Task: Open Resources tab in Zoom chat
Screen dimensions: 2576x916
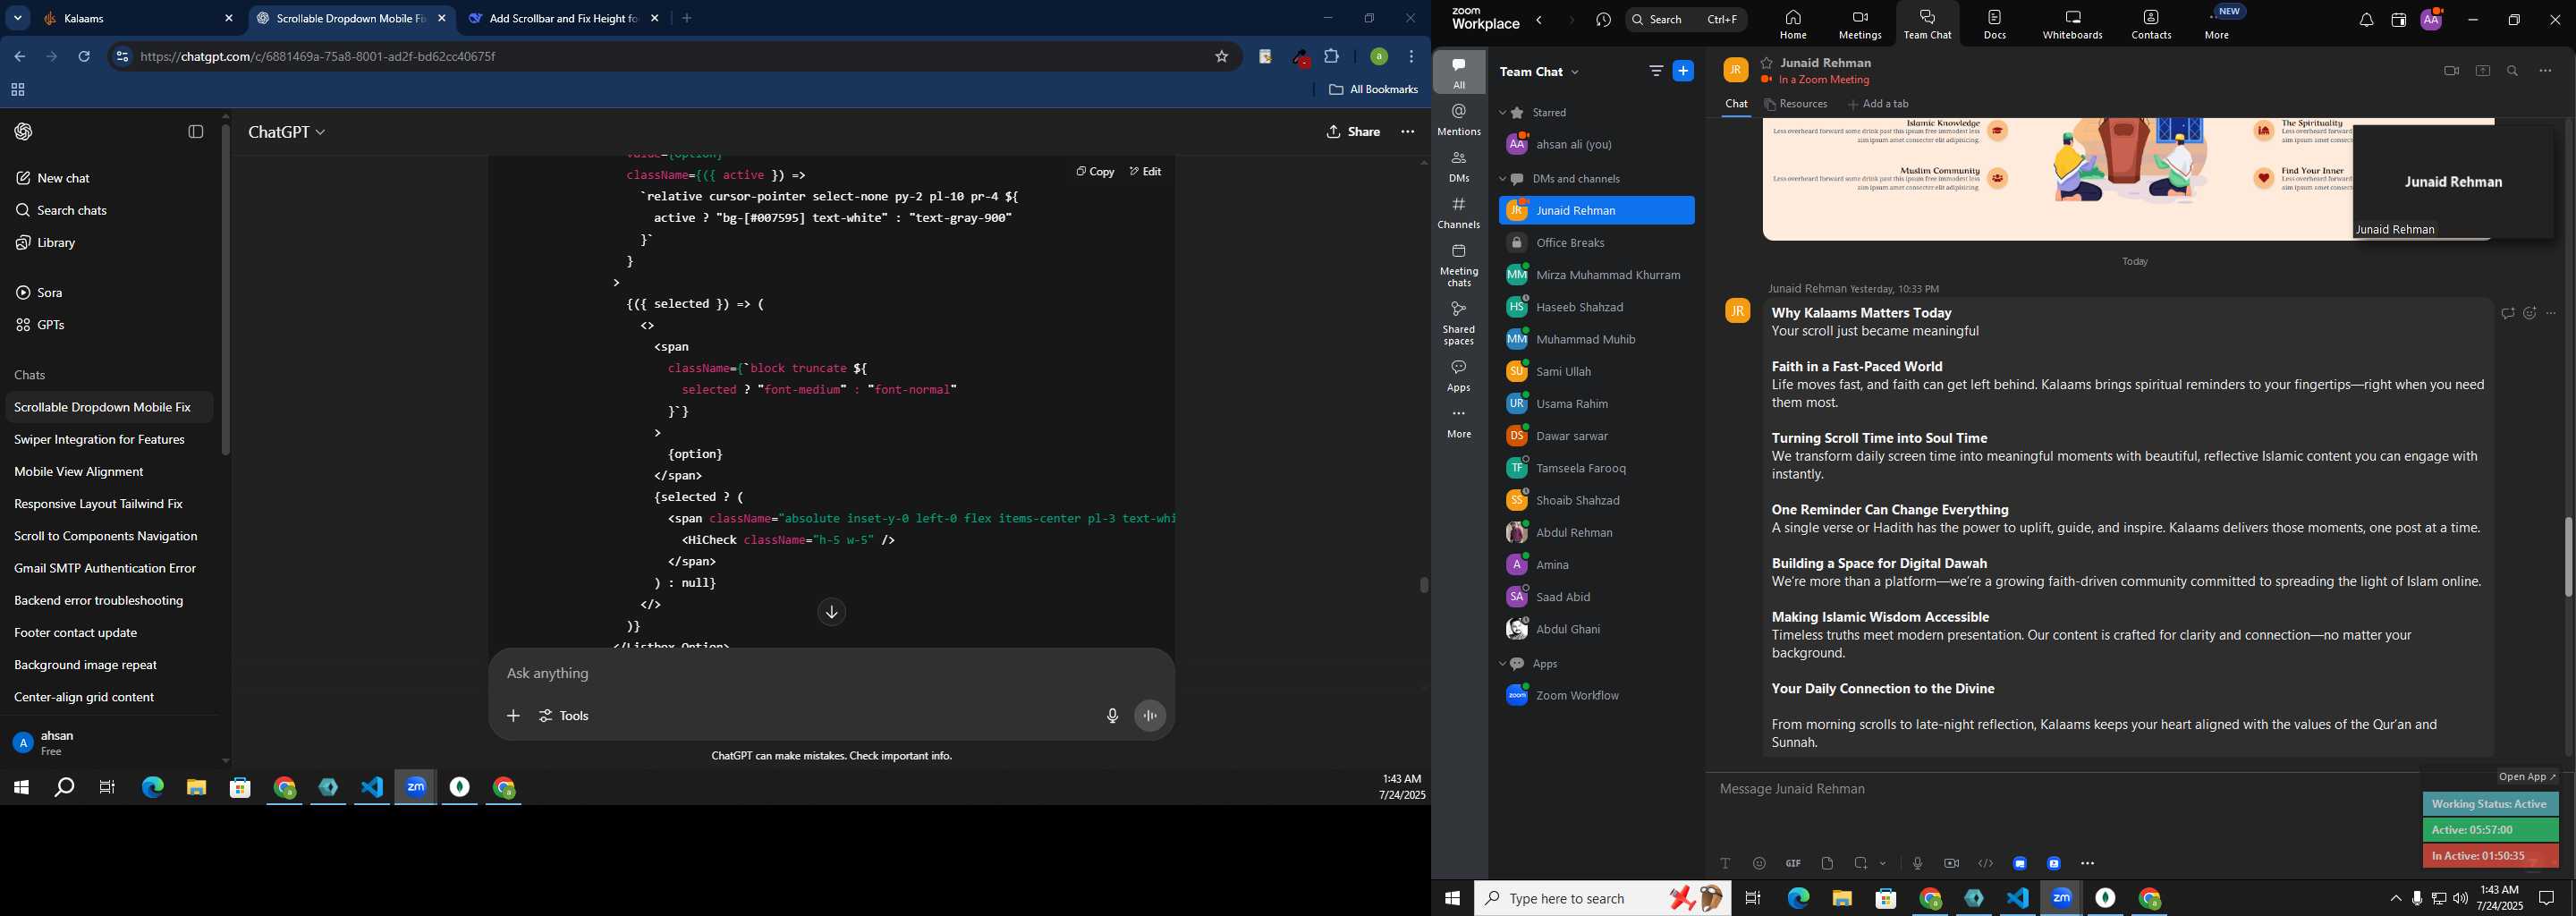Action: (x=1796, y=104)
